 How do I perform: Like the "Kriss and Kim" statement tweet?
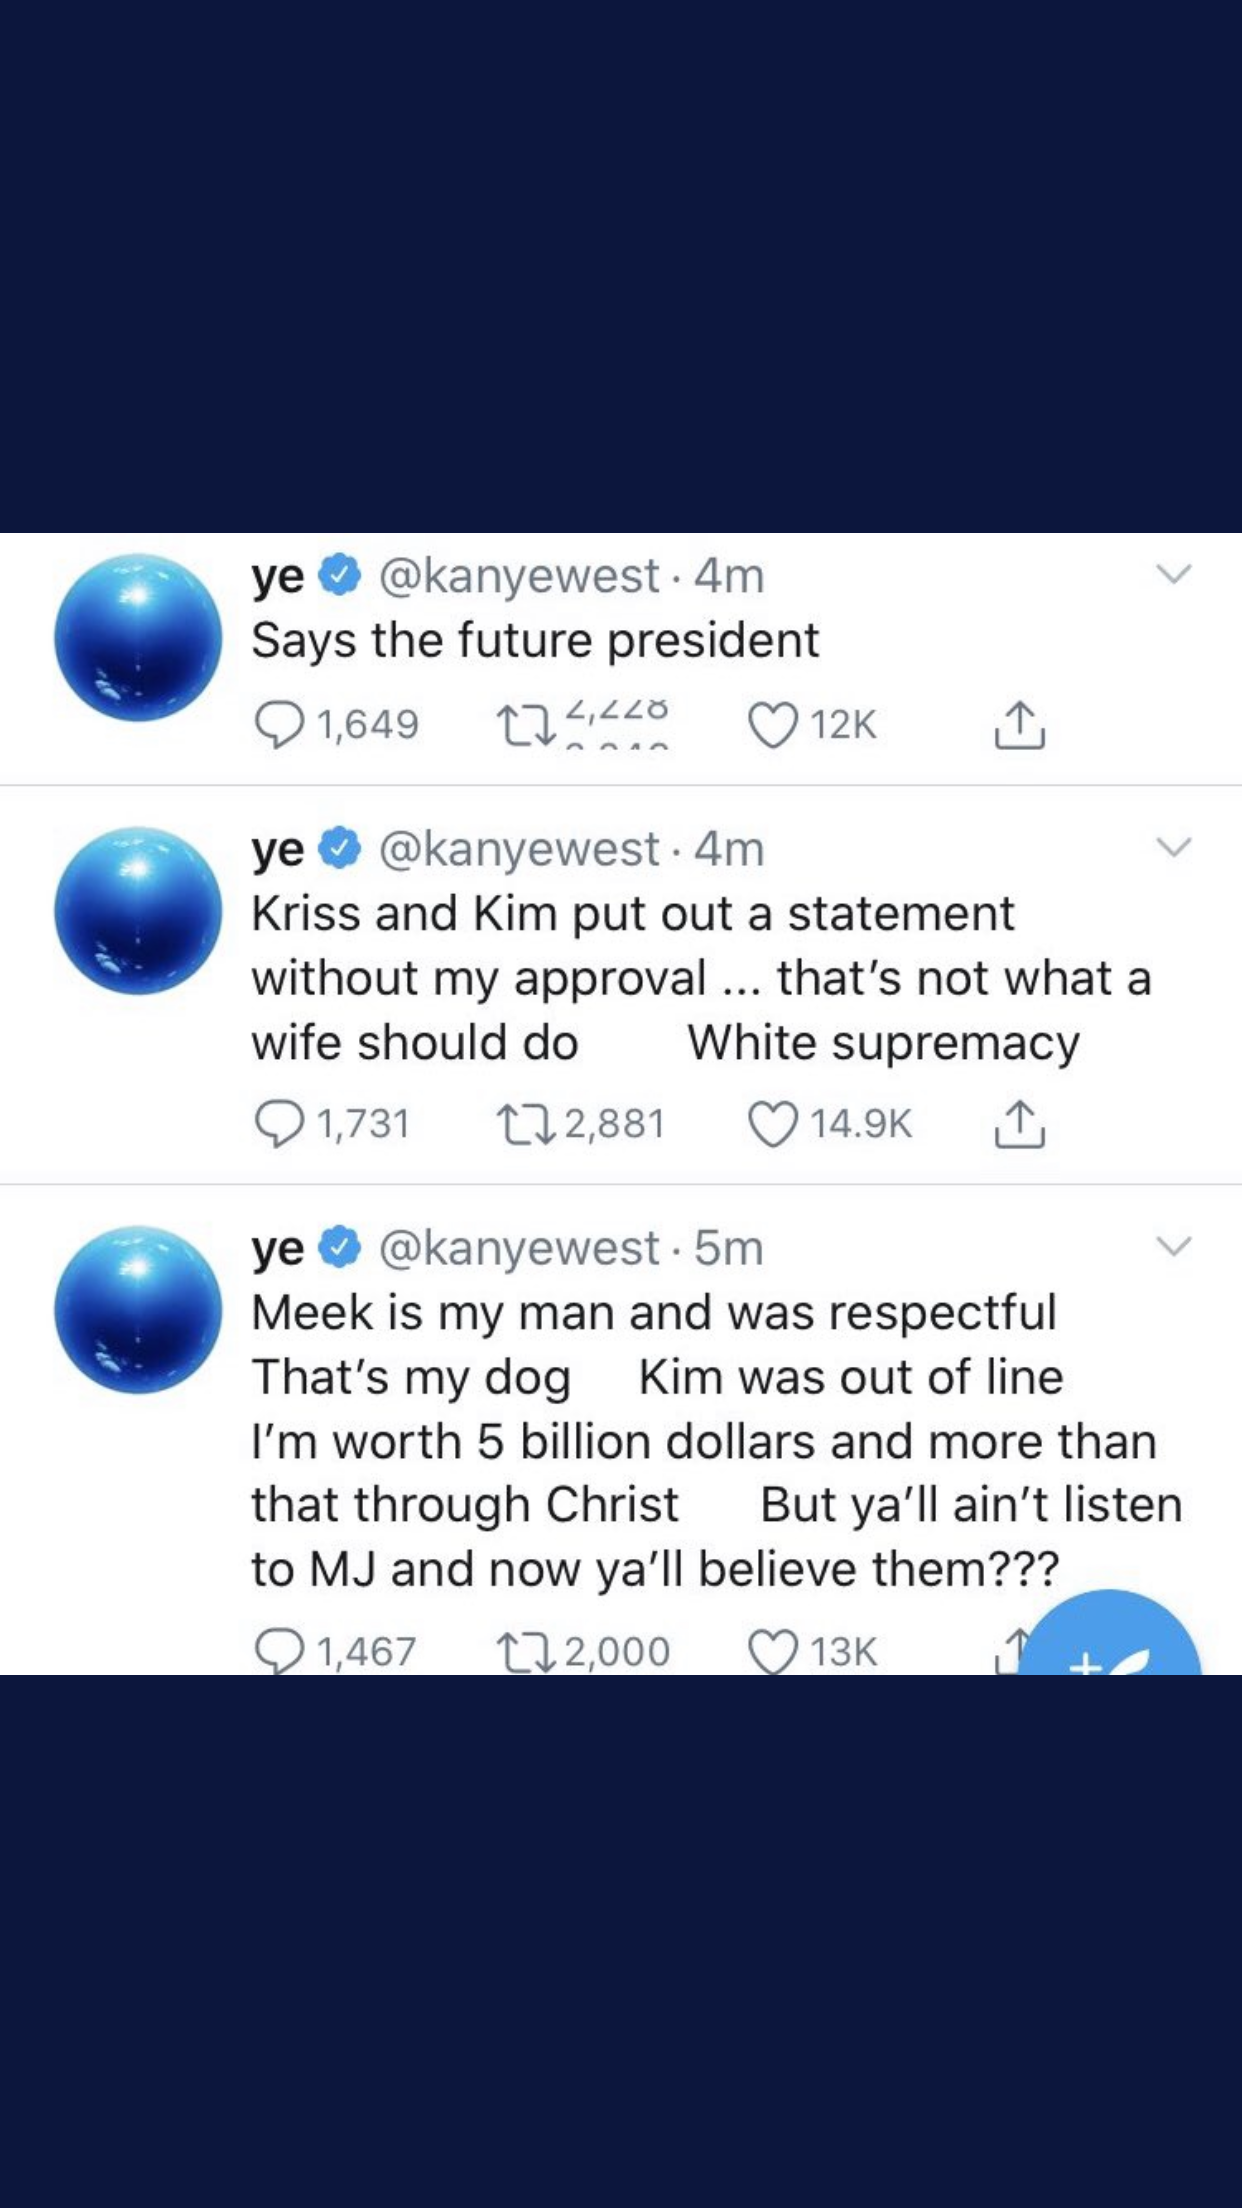[x=773, y=1123]
